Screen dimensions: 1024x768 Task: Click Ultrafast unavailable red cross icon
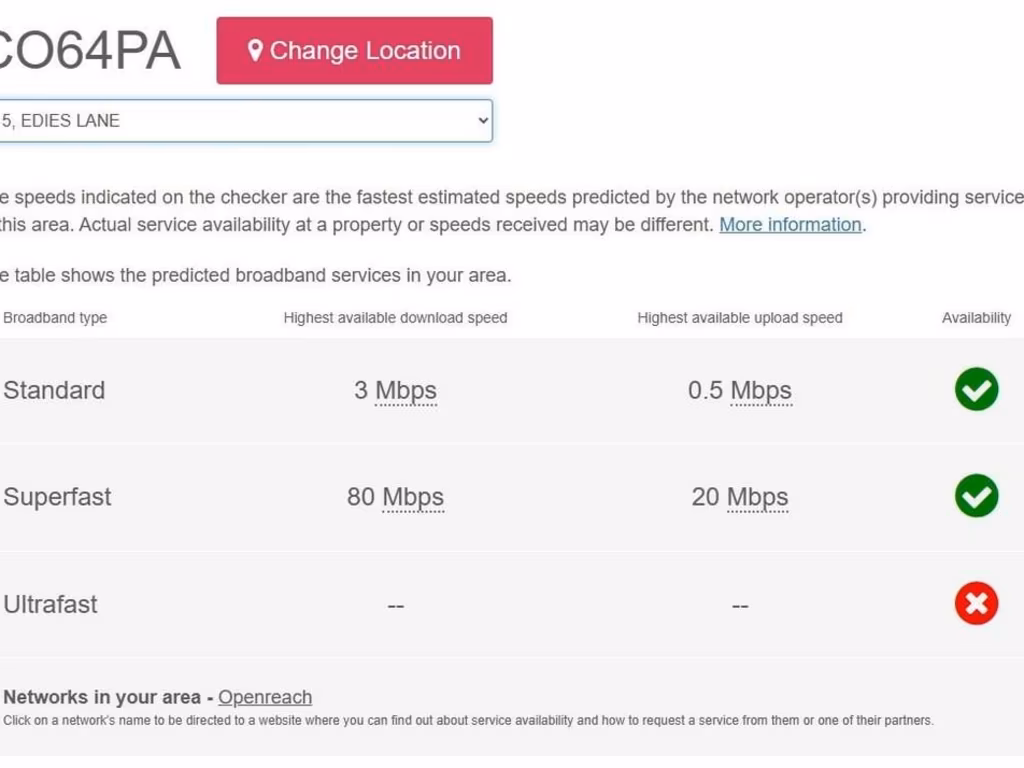point(976,603)
